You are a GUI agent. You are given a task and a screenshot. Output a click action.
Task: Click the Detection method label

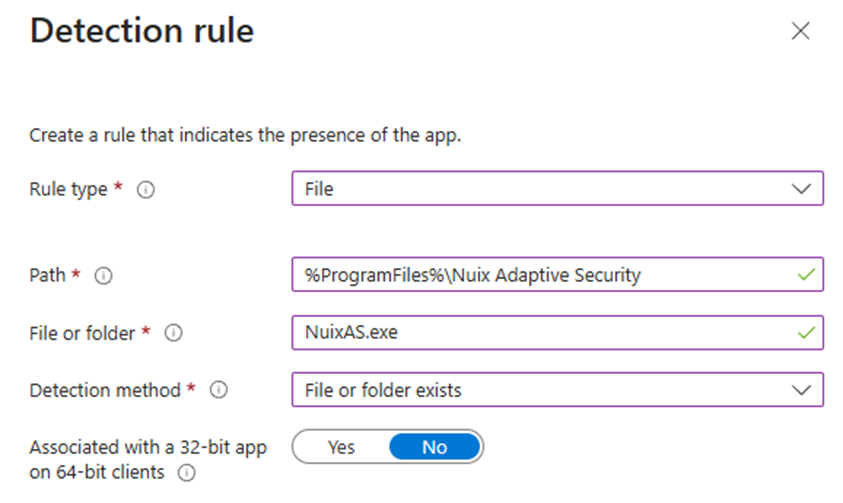pyautogui.click(x=106, y=391)
